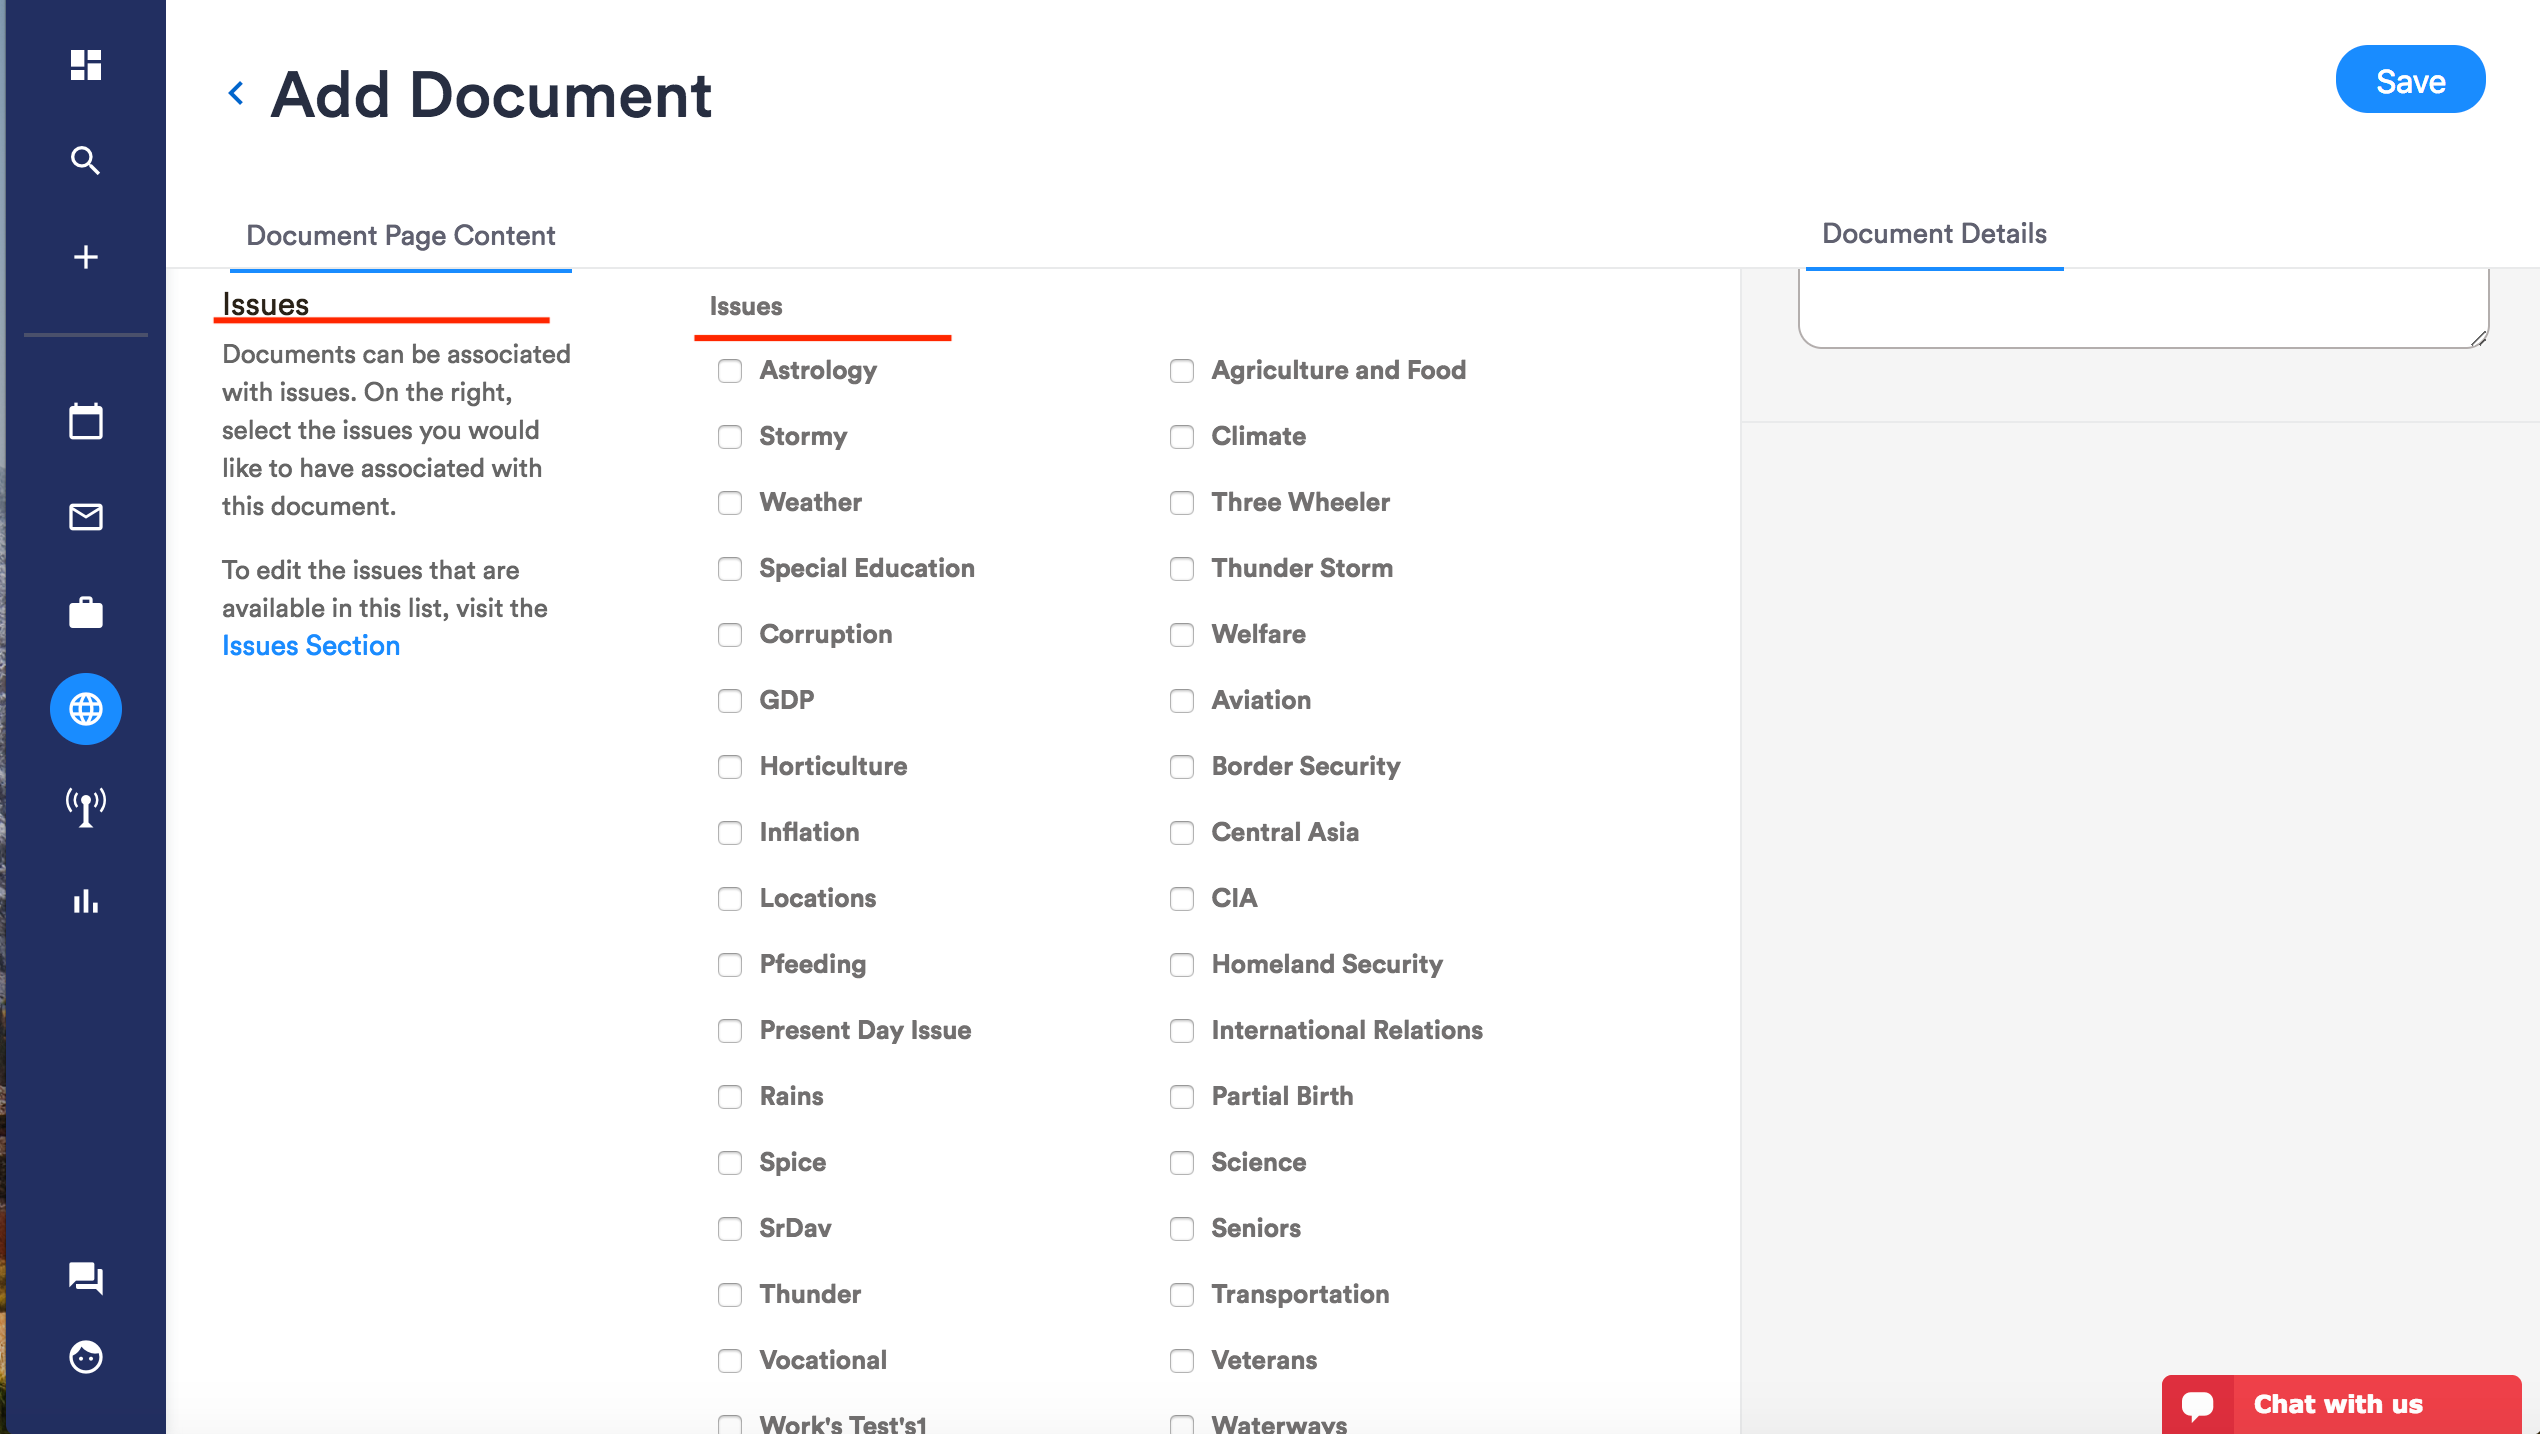Select the globe website icon
The image size is (2540, 1434).
pyautogui.click(x=86, y=709)
